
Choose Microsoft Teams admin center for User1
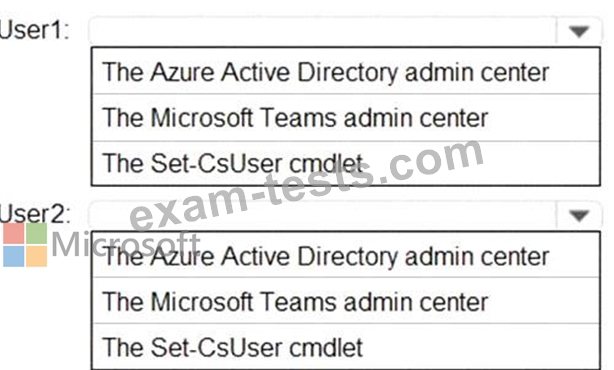346,117
